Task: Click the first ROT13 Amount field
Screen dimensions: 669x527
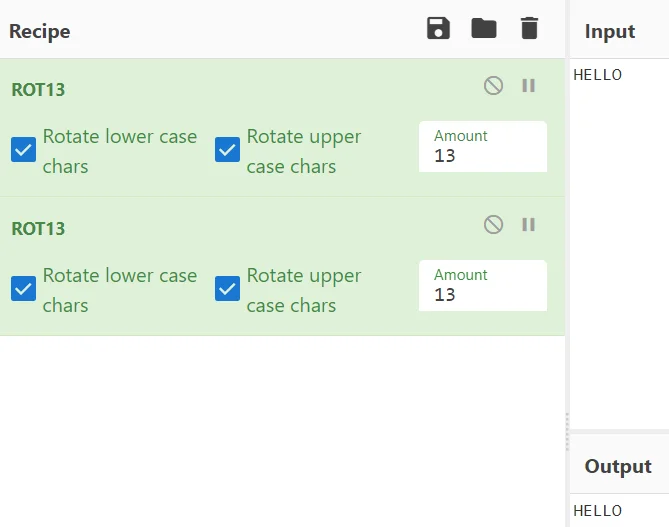Action: click(483, 156)
